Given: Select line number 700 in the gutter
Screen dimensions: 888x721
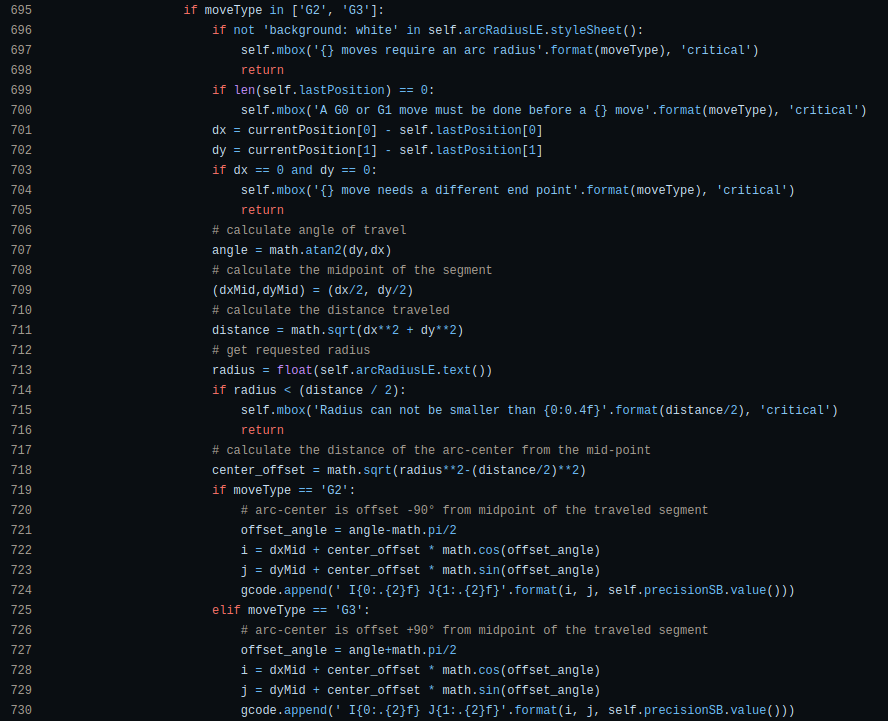Looking at the screenshot, I should [22, 110].
